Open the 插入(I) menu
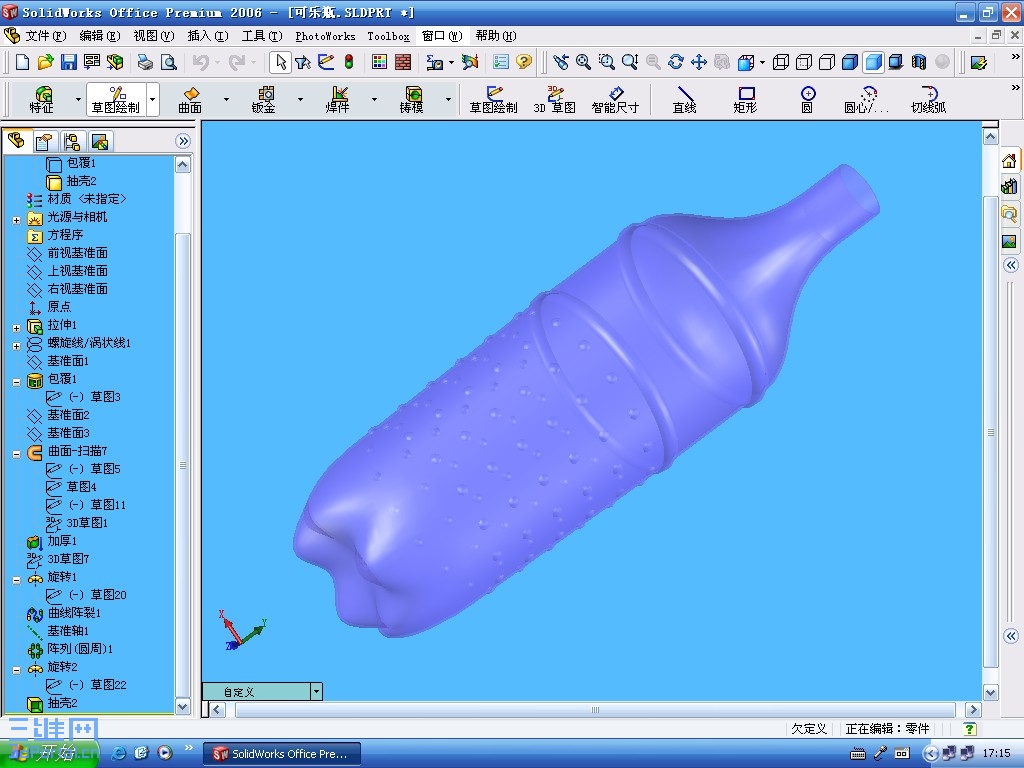The height and width of the screenshot is (768, 1024). (x=208, y=36)
